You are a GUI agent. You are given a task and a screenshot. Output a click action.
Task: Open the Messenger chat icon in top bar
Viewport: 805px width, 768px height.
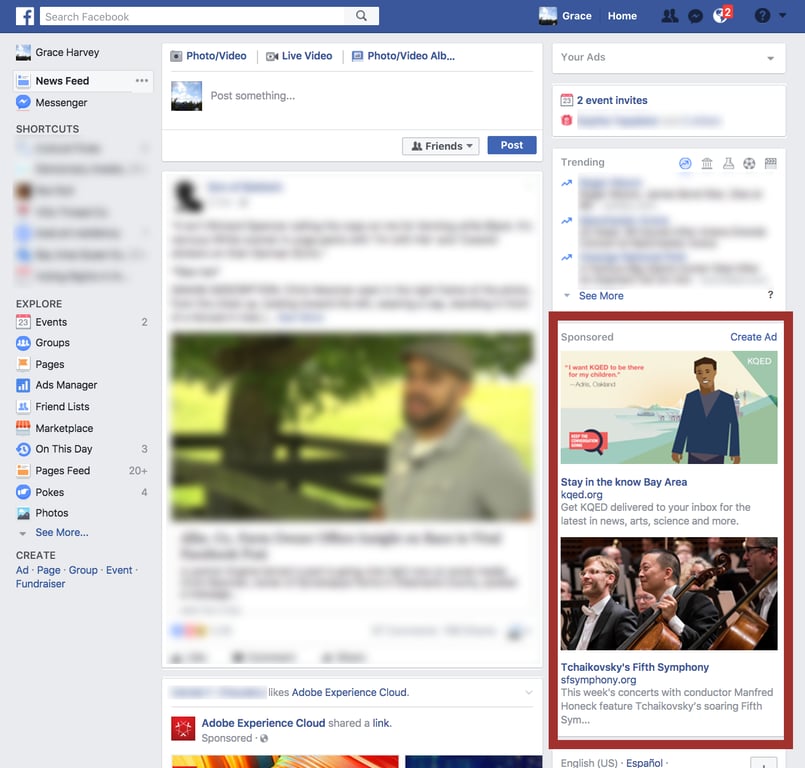695,16
